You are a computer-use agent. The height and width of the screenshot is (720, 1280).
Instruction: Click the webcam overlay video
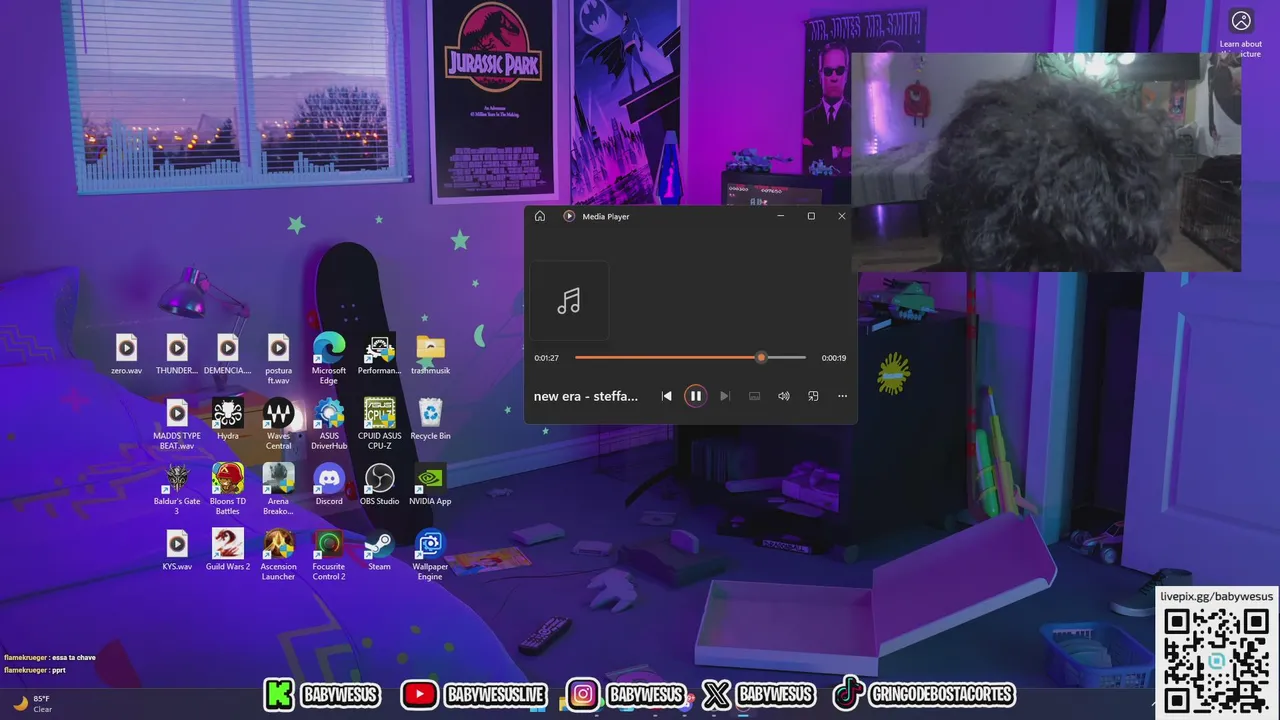click(x=1046, y=162)
